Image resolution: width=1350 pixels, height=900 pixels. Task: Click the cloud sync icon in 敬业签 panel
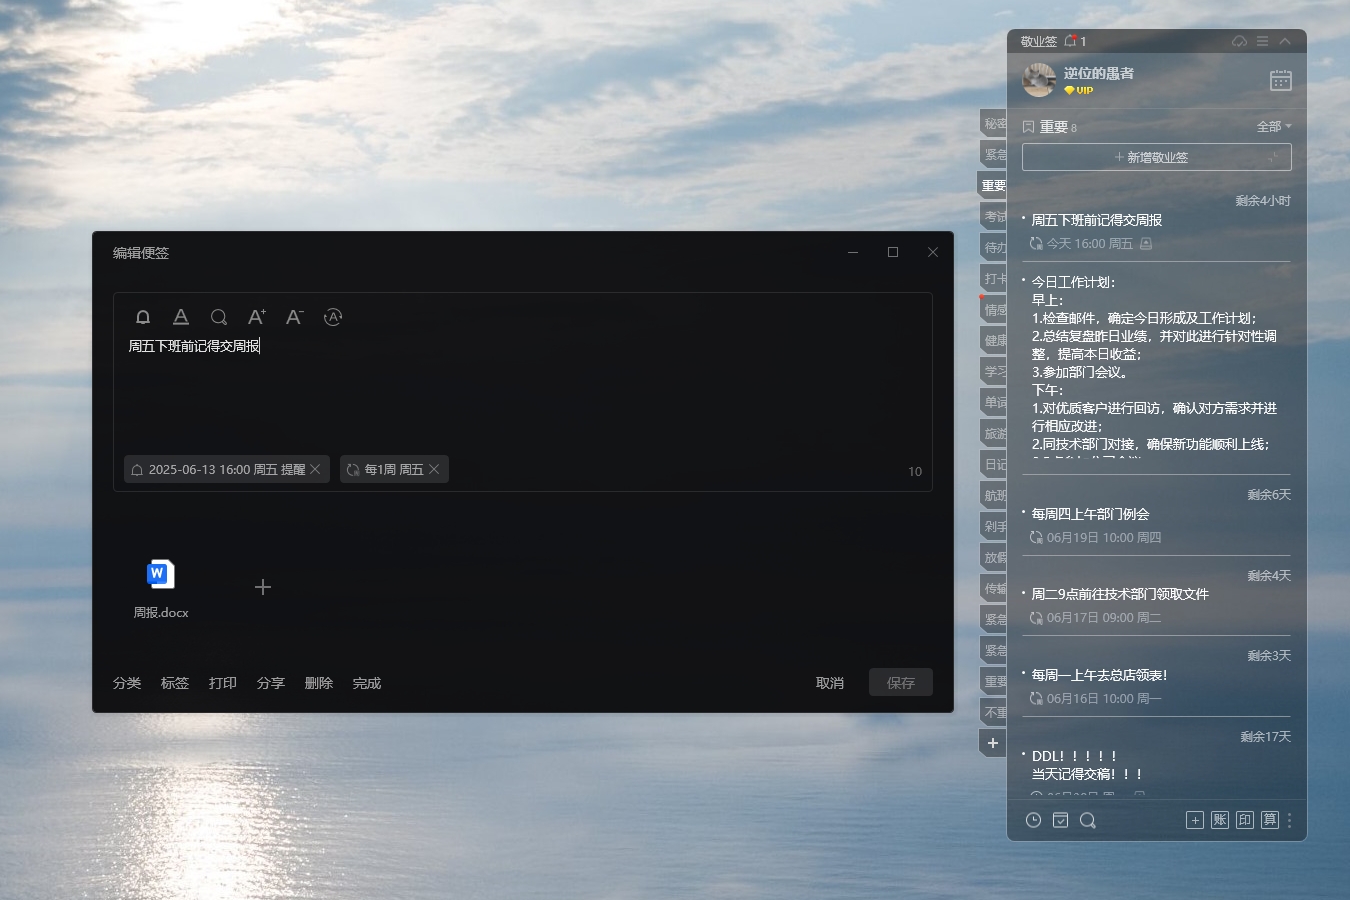pos(1240,41)
